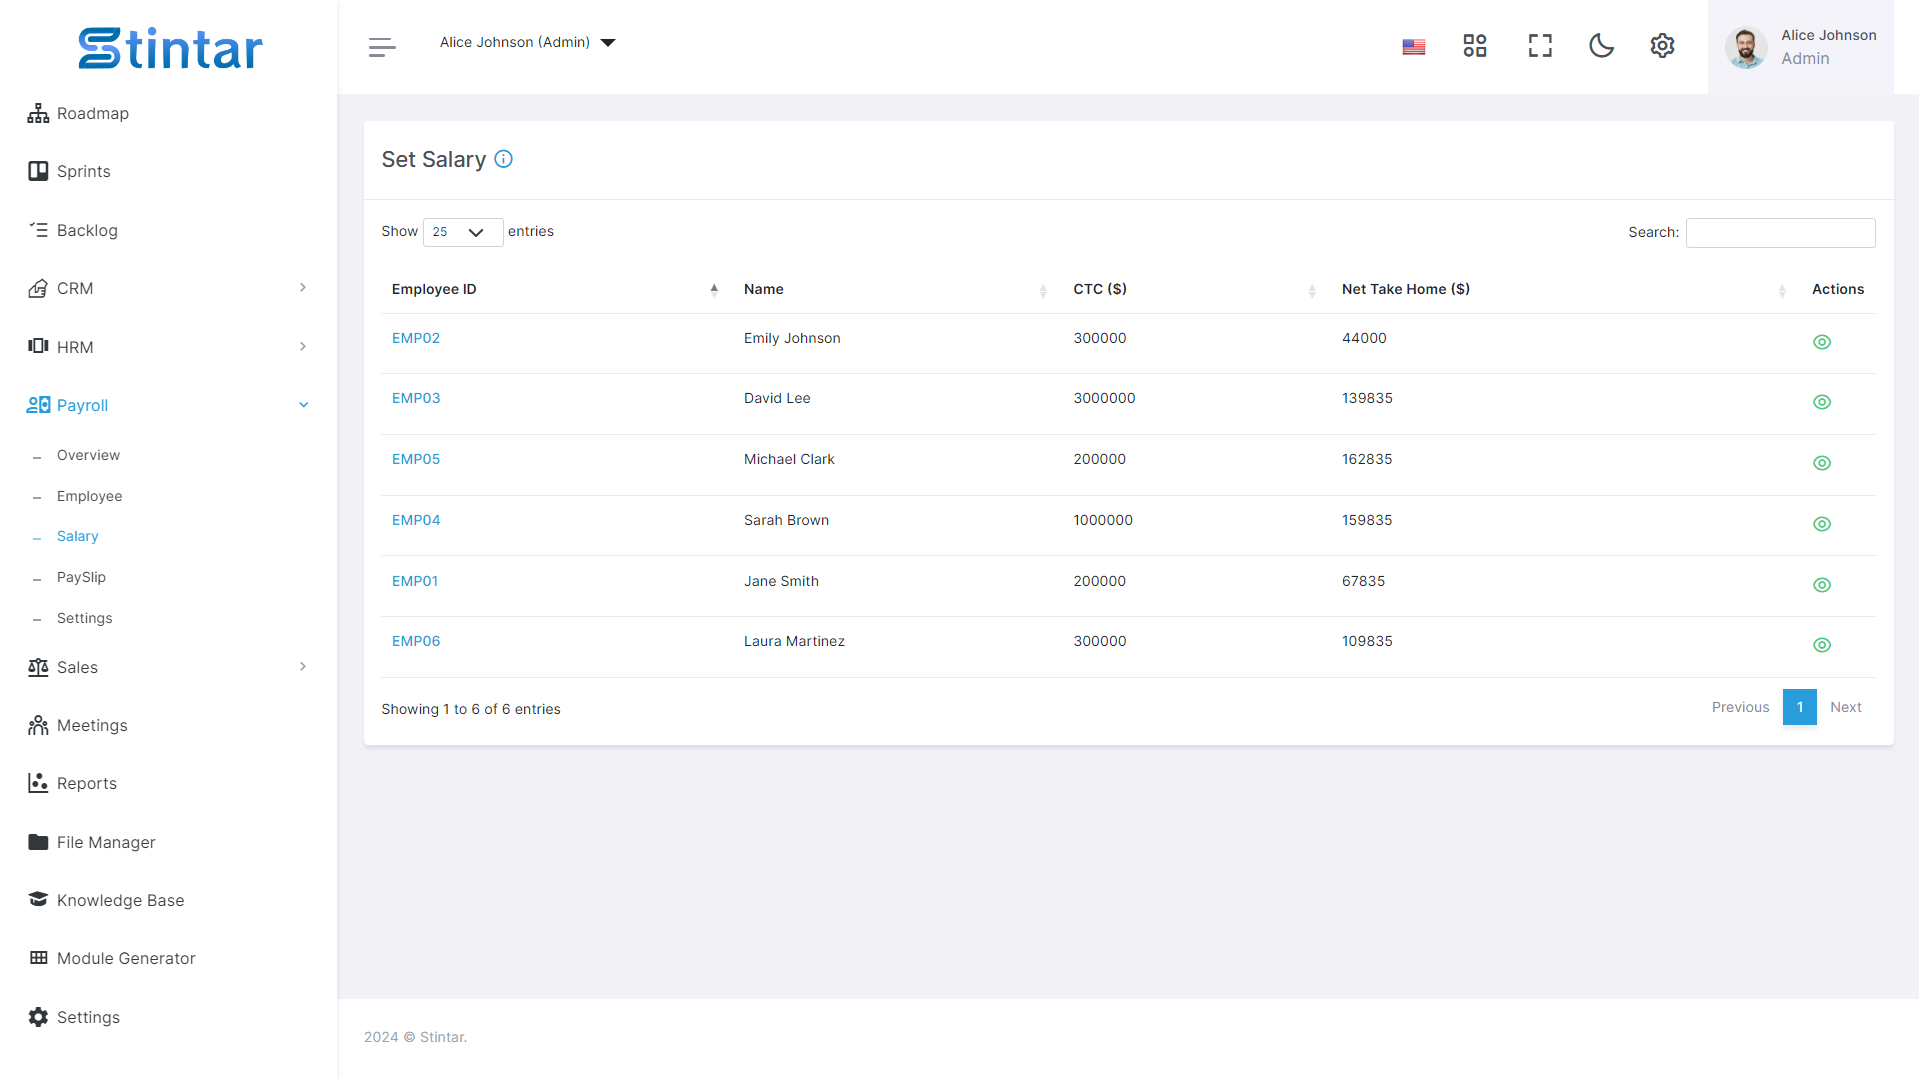Click the File Manager folder icon
This screenshot has height=1079, width=1919.
tap(38, 842)
